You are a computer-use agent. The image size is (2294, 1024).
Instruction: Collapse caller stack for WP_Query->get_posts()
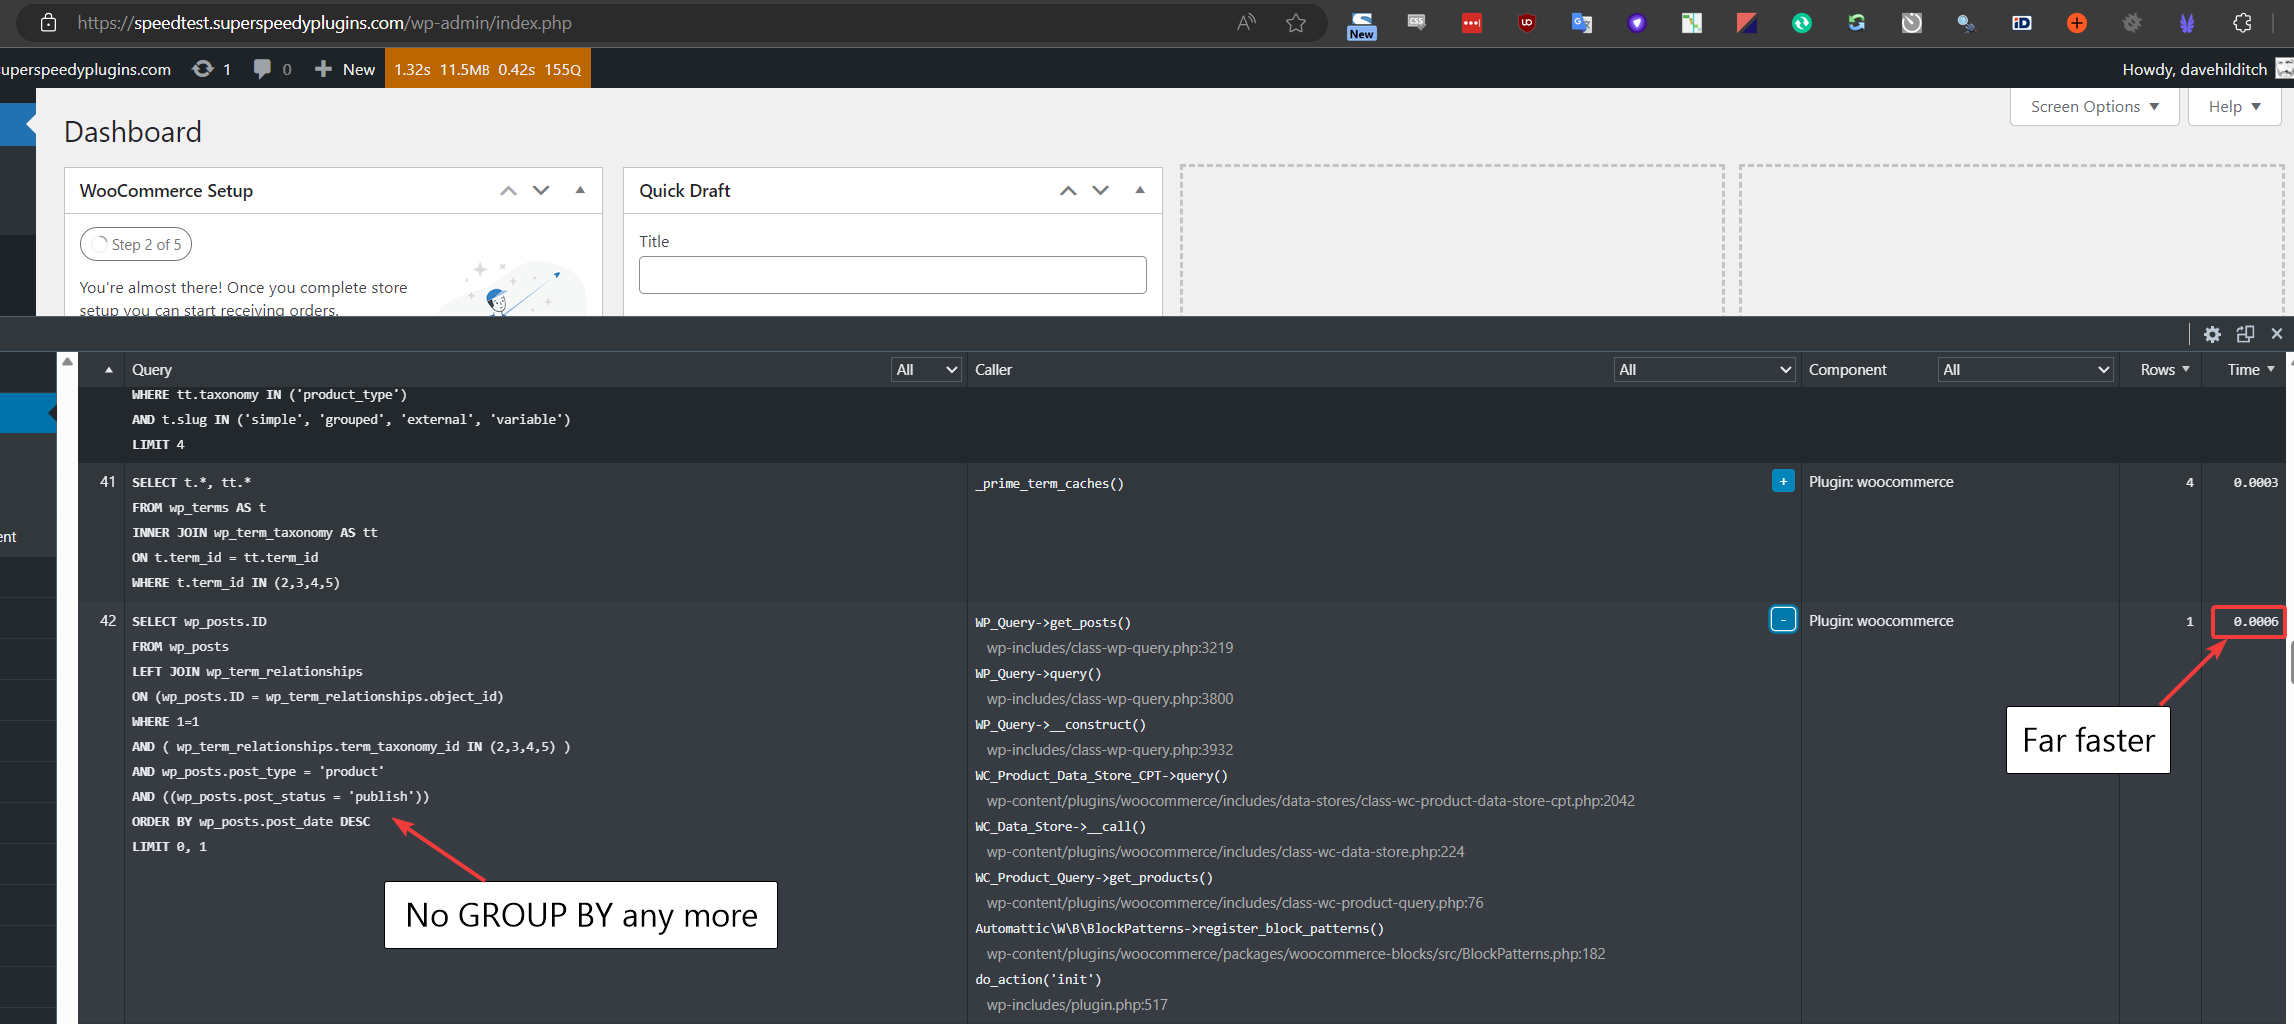[1783, 619]
